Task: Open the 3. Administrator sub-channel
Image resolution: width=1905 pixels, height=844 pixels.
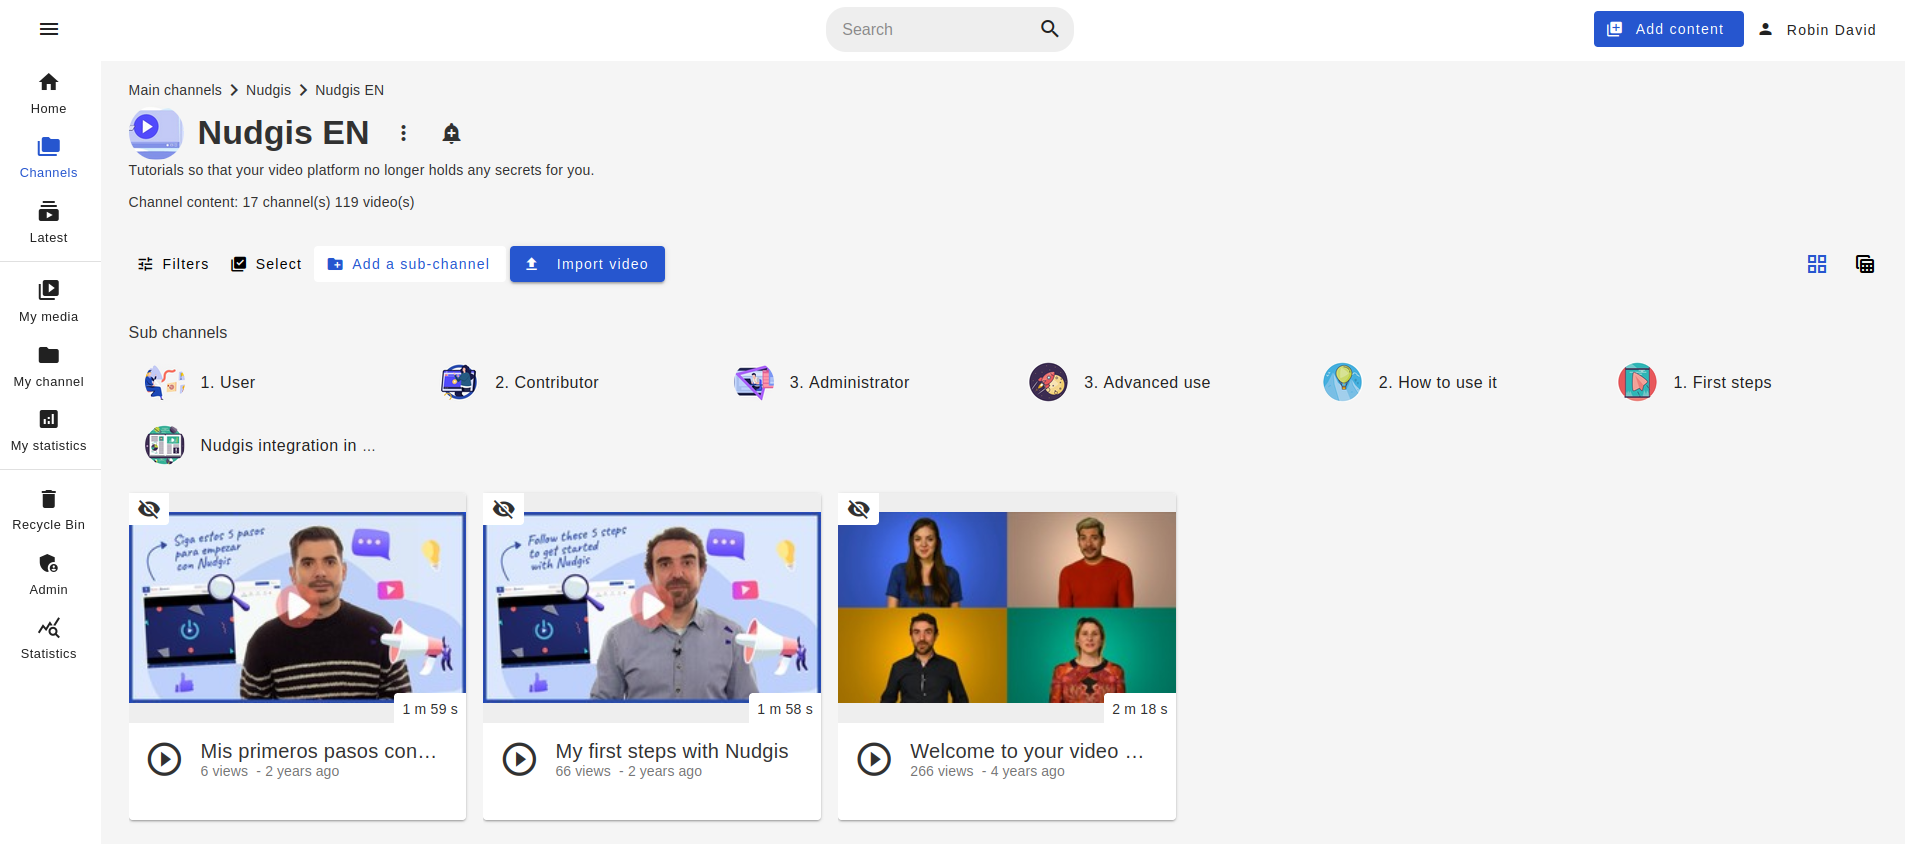Action: pos(849,382)
